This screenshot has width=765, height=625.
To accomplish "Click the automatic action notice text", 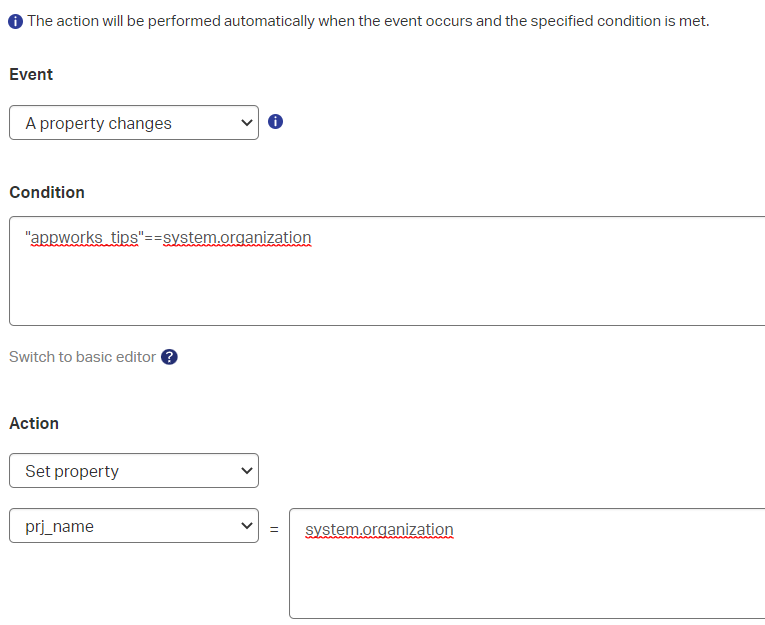I will coord(368,22).
